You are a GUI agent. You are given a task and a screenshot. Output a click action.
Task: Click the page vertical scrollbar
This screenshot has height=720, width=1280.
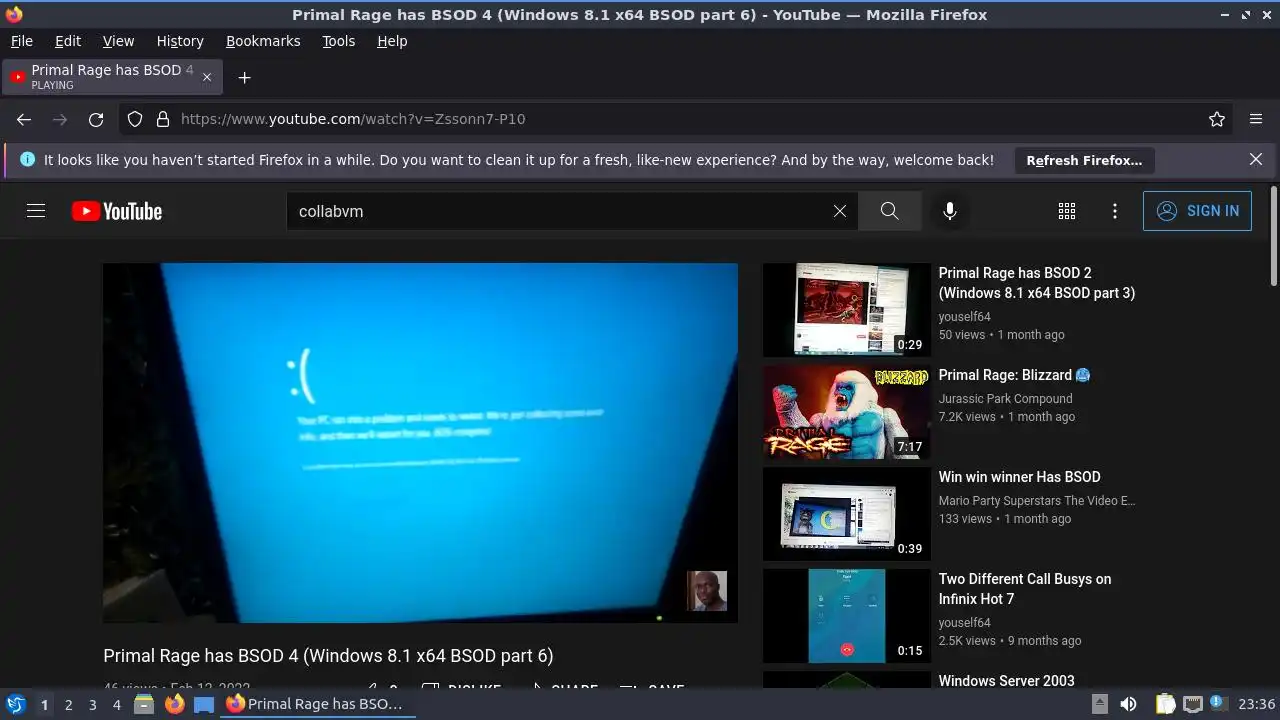pyautogui.click(x=1273, y=235)
